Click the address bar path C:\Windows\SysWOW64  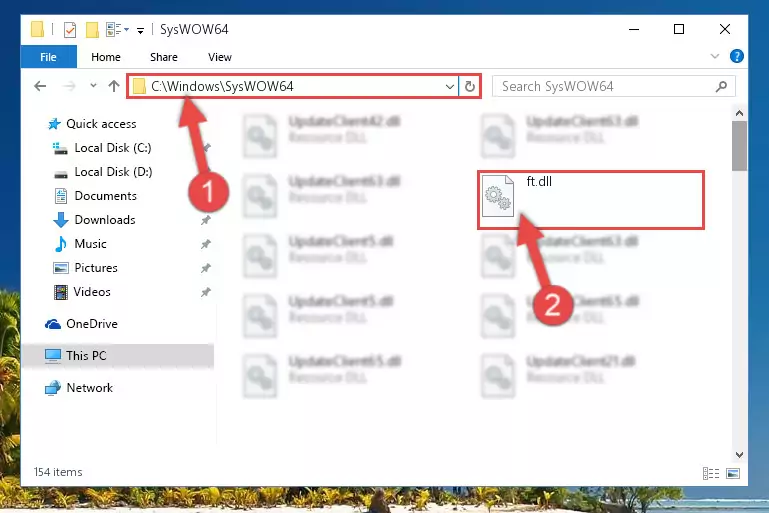(x=222, y=86)
